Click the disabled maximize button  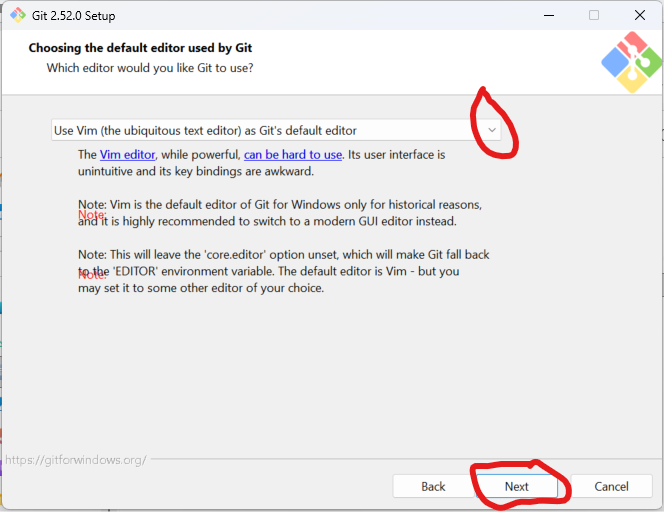coord(594,15)
